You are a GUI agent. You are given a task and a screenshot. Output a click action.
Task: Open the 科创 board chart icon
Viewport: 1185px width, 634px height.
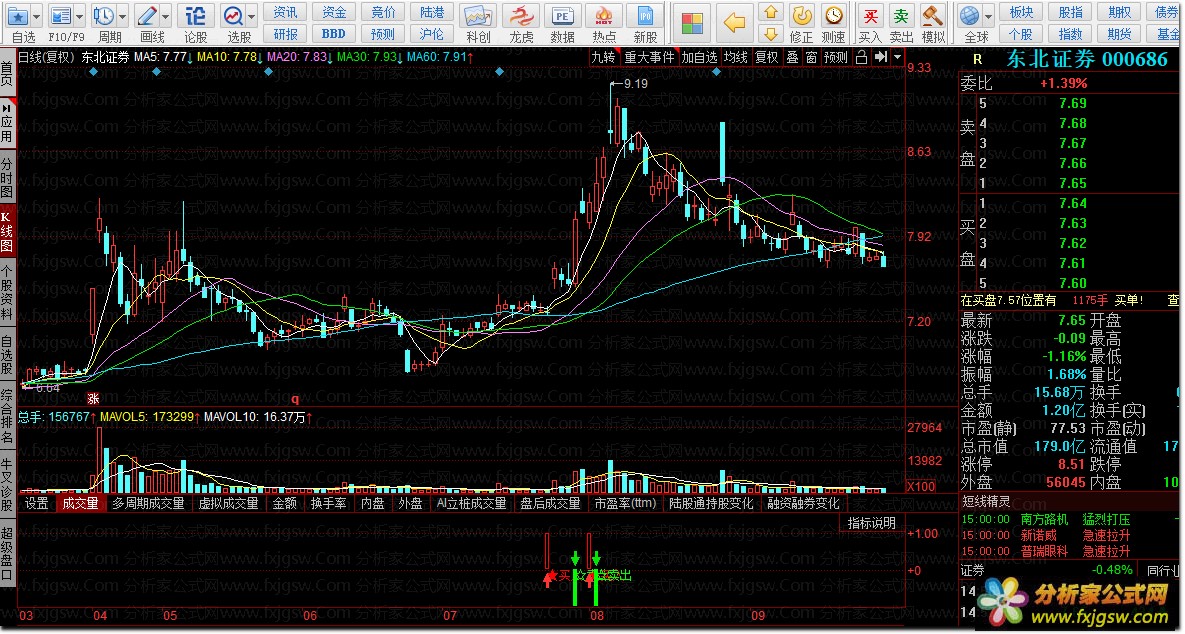point(478,16)
